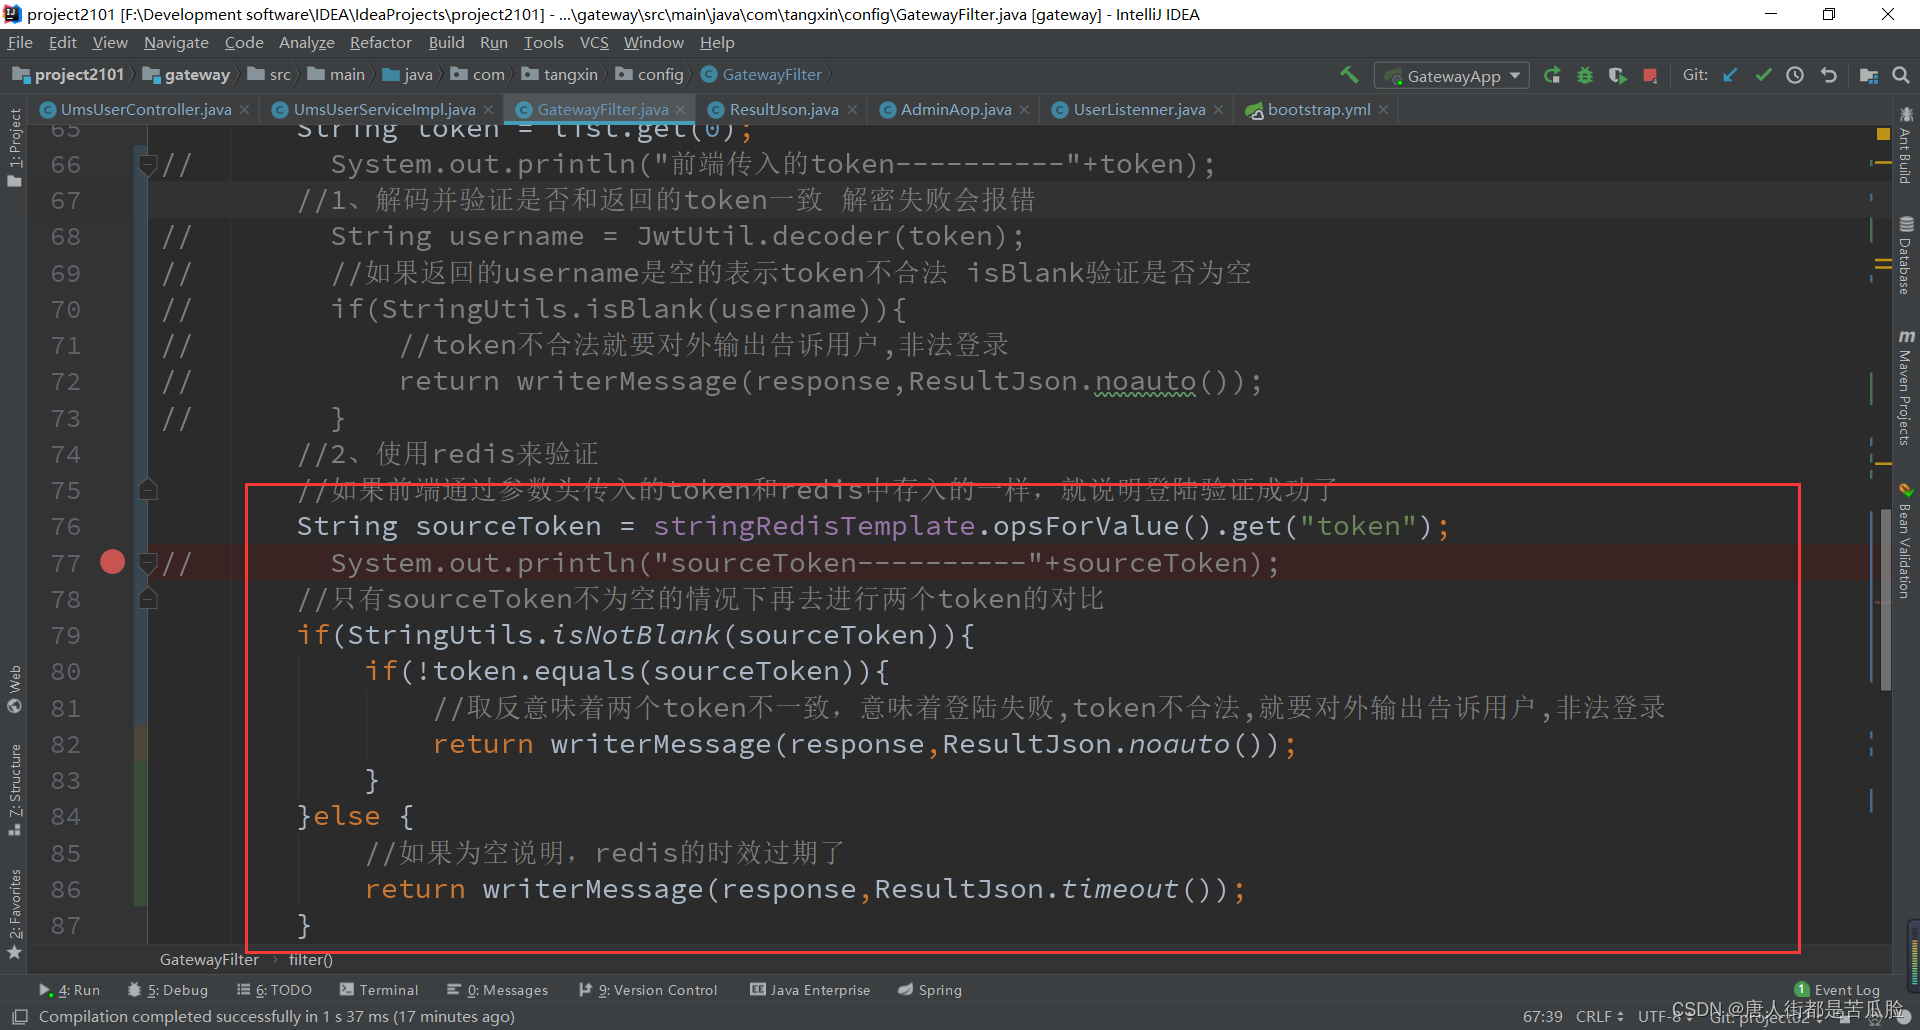Screen dimensions: 1920x1030
Task: Open the Bean Validation panel
Action: (x=1906, y=541)
